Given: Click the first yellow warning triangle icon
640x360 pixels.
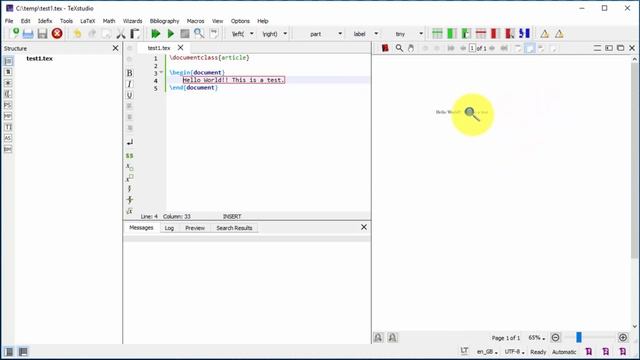Looking at the screenshot, I should 544,34.
